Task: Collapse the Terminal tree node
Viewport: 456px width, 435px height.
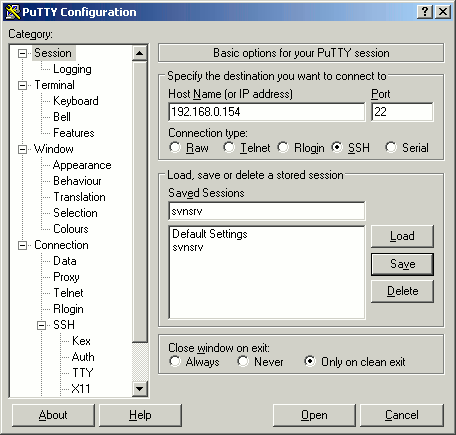Action: [x=22, y=85]
